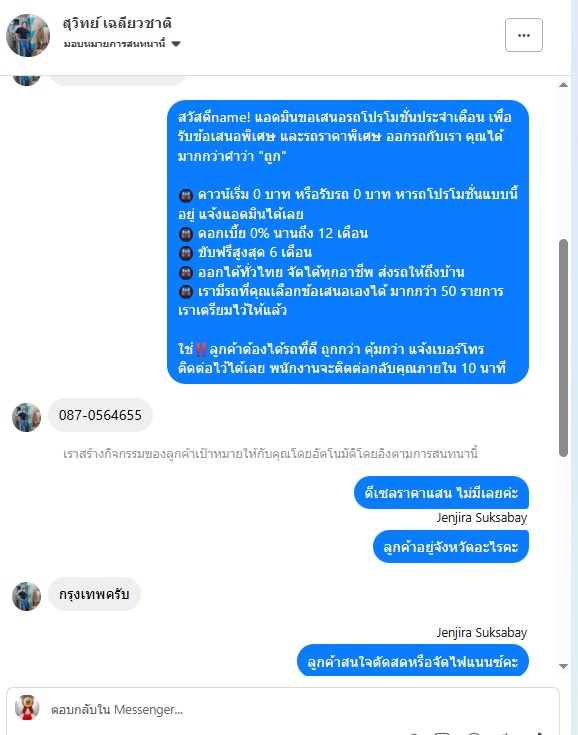This screenshot has width=578, height=735.
Task: Click the 087-0564655 phone number message
Action: [100, 415]
